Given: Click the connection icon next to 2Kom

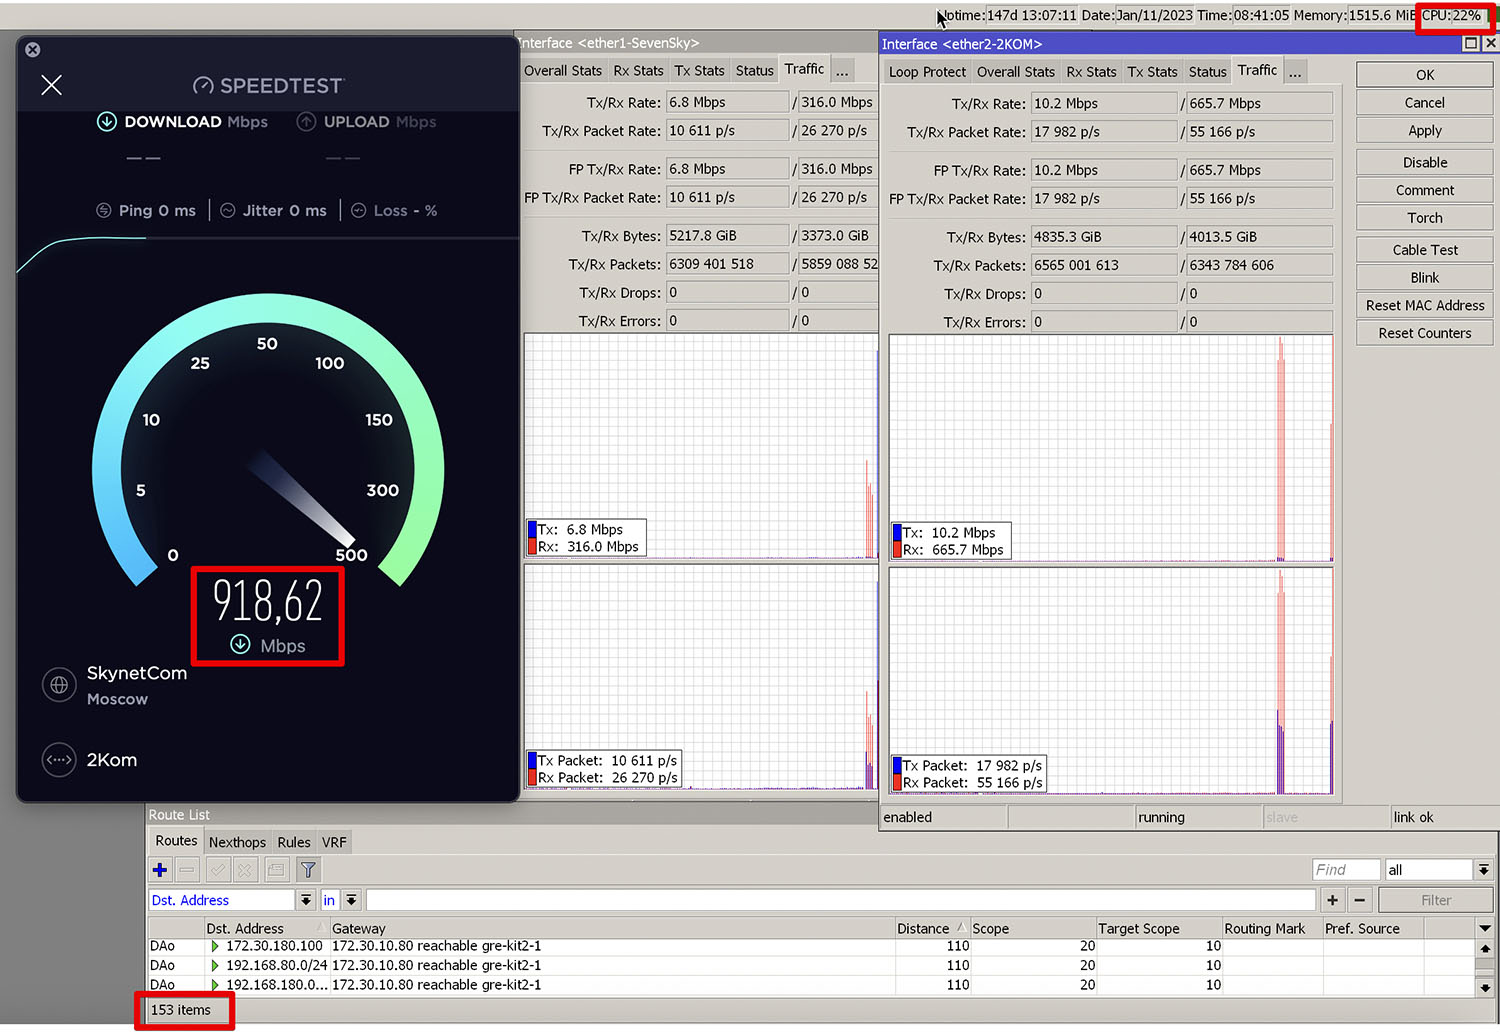Looking at the screenshot, I should [59, 760].
